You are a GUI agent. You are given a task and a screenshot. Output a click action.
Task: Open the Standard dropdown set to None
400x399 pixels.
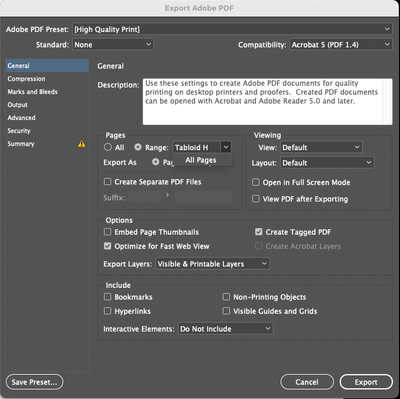click(113, 45)
